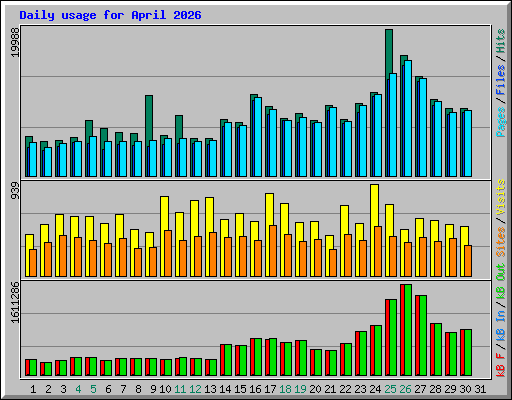Click day 21 on the x-axis
512x400 pixels.
tap(330, 389)
